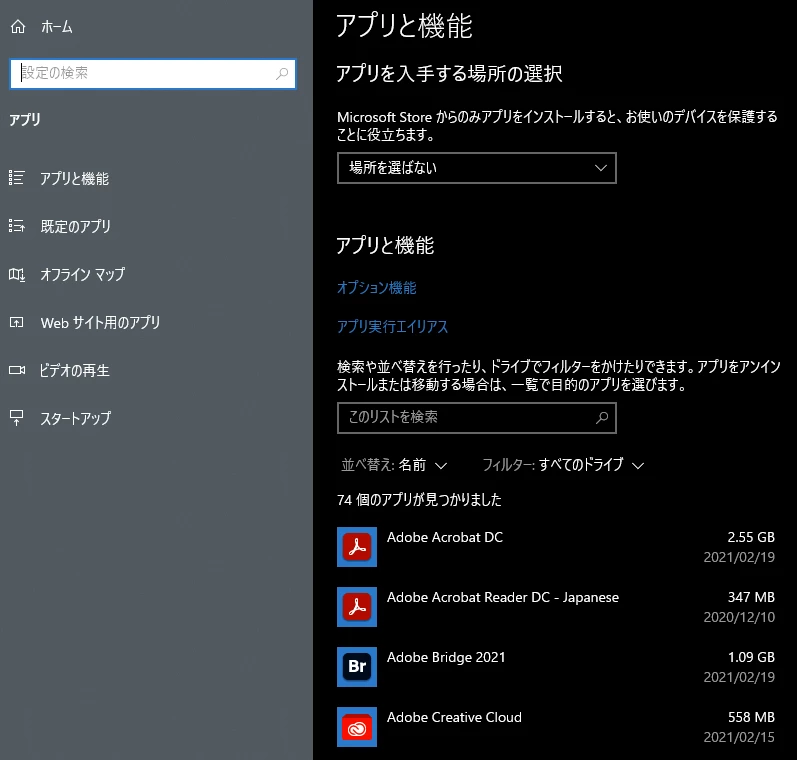797x760 pixels.
Task: Click the 2021/02/15 install date
Action: pyautogui.click(x=739, y=737)
